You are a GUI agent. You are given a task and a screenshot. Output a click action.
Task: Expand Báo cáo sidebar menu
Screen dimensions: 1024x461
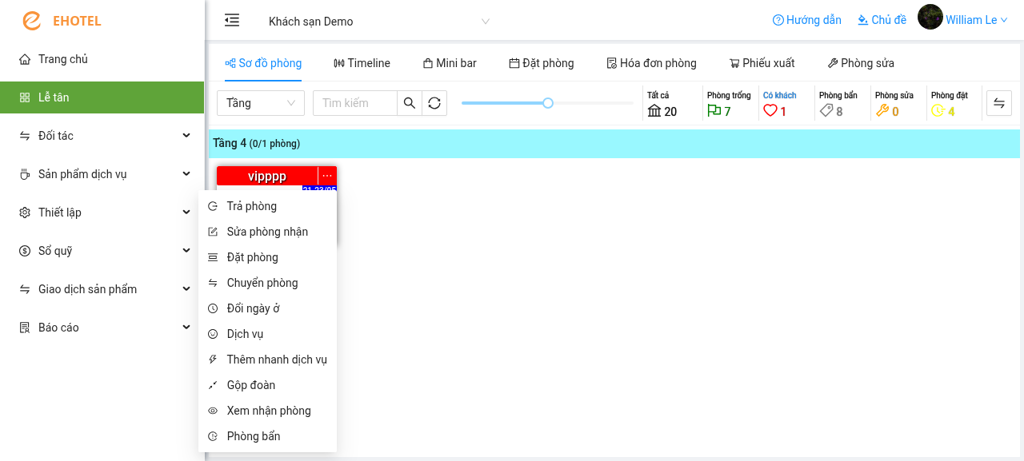point(102,328)
